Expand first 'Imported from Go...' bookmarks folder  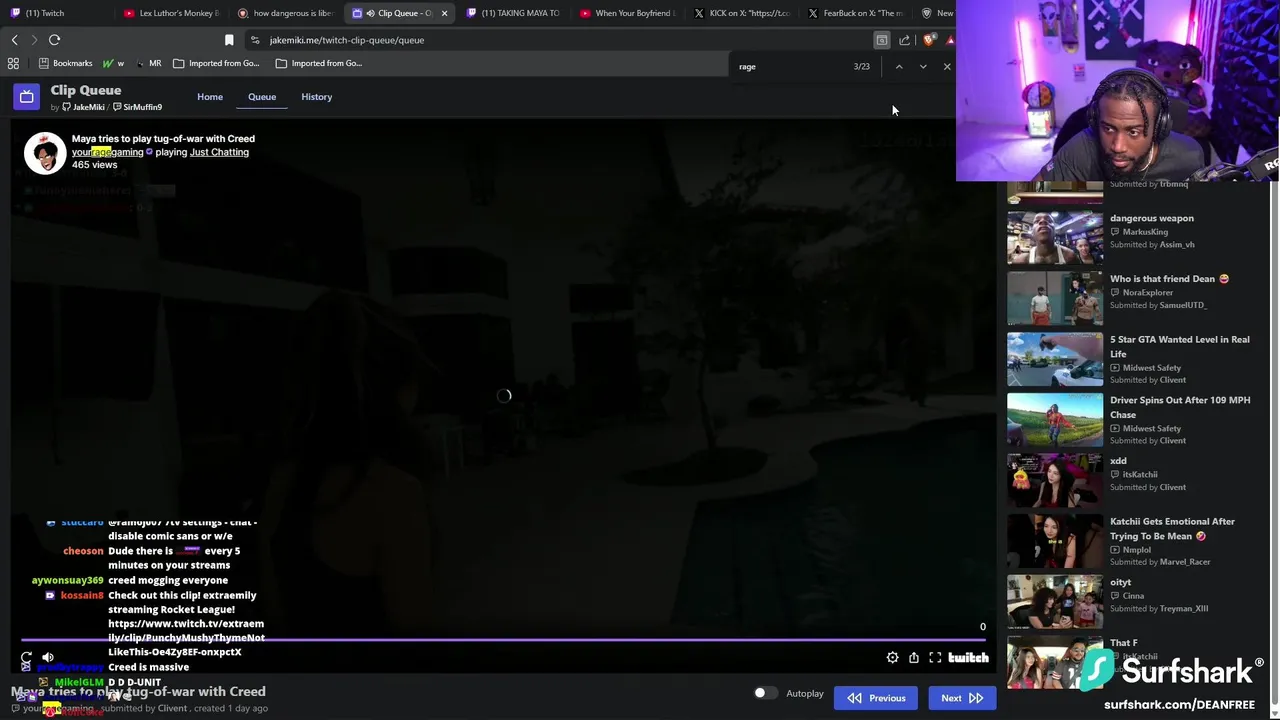click(x=216, y=63)
